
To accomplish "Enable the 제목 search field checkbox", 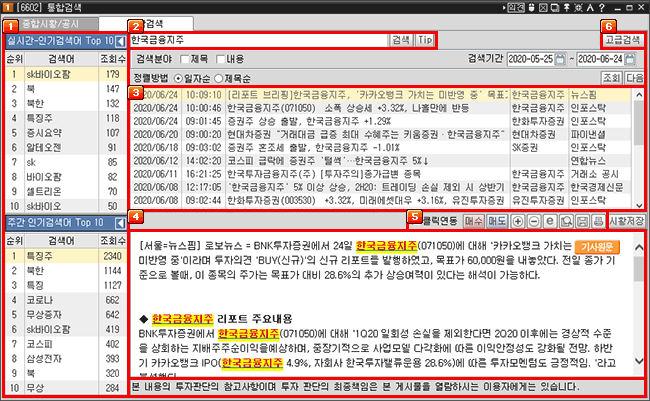I will tap(185, 59).
